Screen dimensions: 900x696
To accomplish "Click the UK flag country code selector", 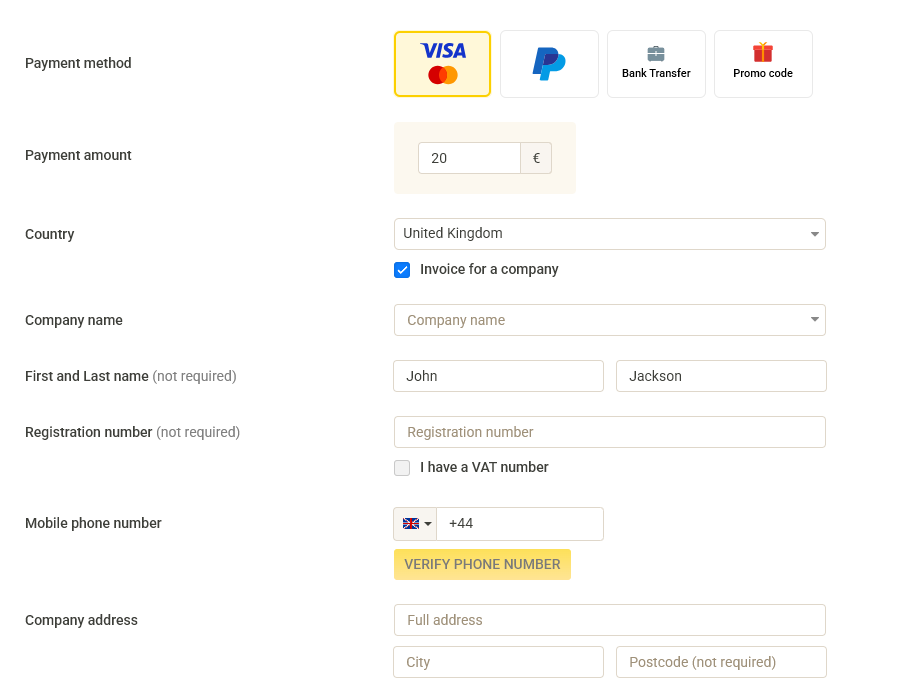I will (411, 523).
